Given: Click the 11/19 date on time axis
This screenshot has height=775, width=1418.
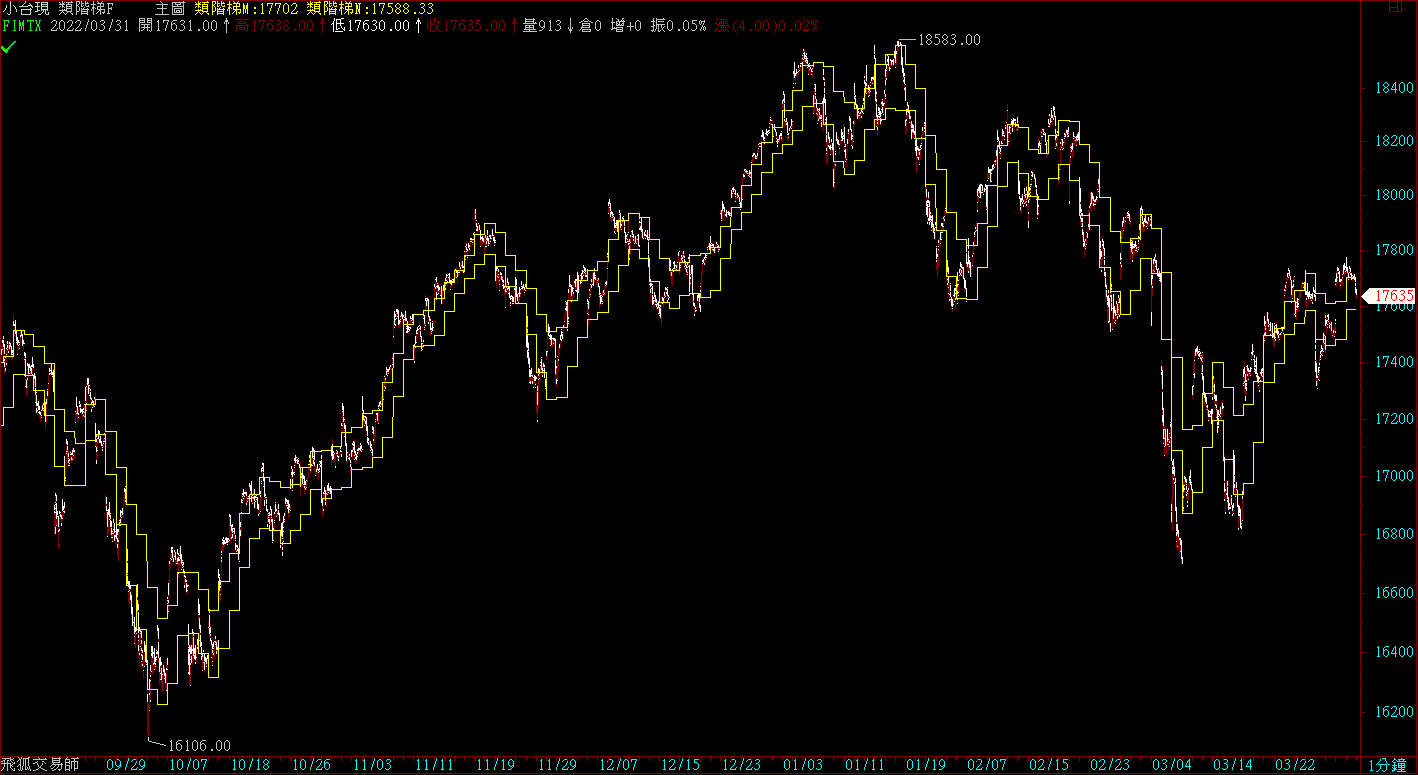Looking at the screenshot, I should (495, 765).
